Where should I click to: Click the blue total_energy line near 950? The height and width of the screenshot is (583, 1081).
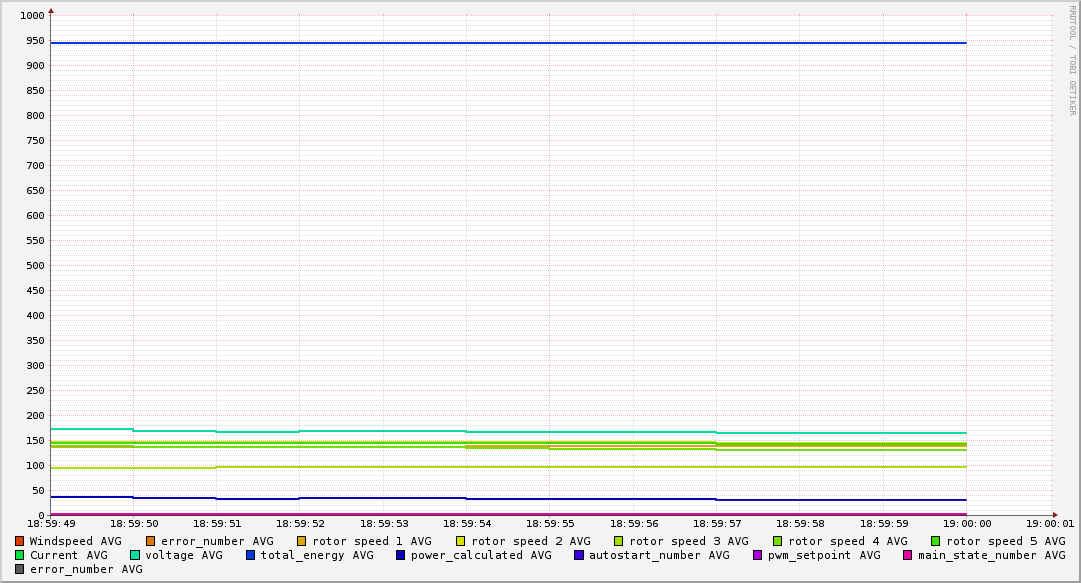click(x=500, y=43)
